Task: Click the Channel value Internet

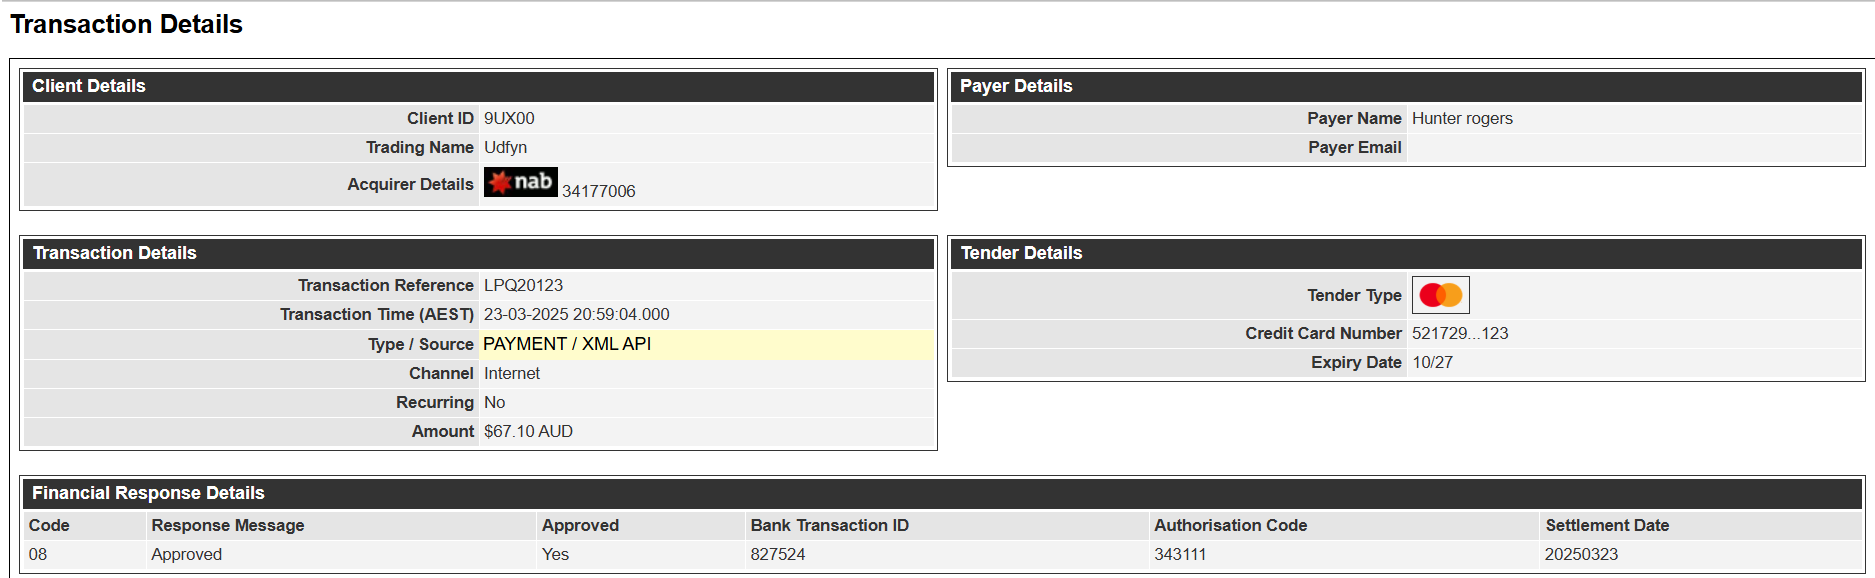Action: pos(511,373)
